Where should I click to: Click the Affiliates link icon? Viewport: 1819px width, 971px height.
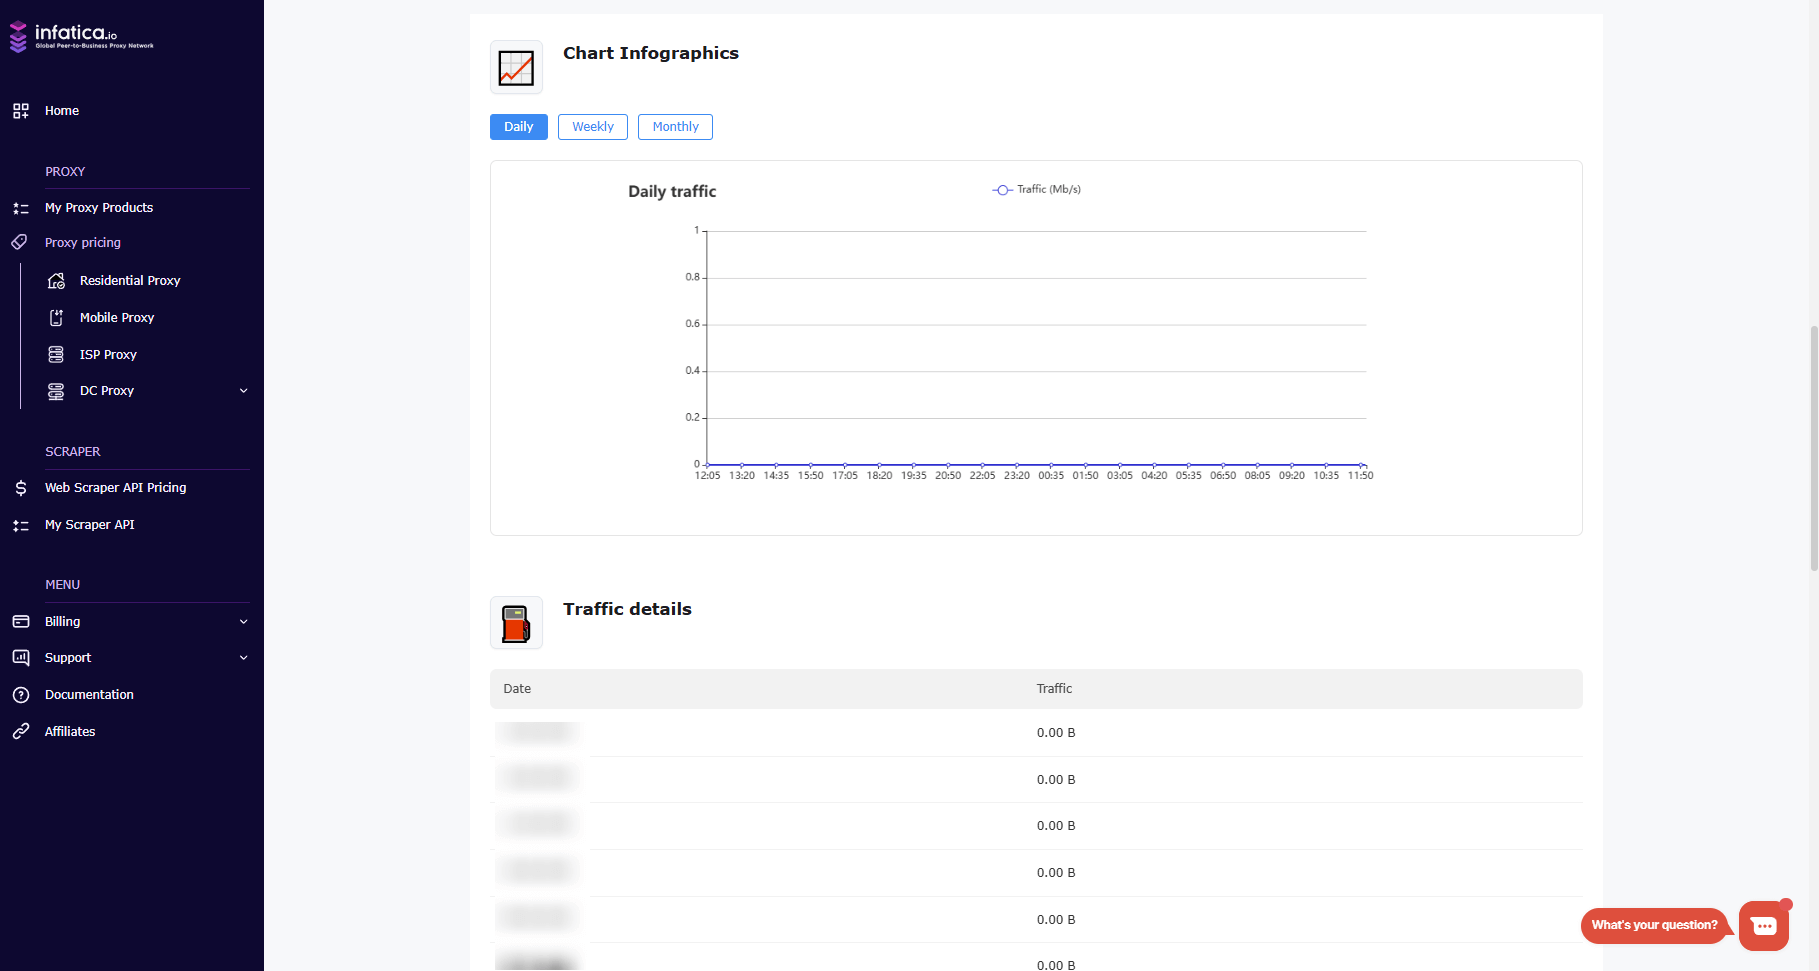(x=21, y=732)
